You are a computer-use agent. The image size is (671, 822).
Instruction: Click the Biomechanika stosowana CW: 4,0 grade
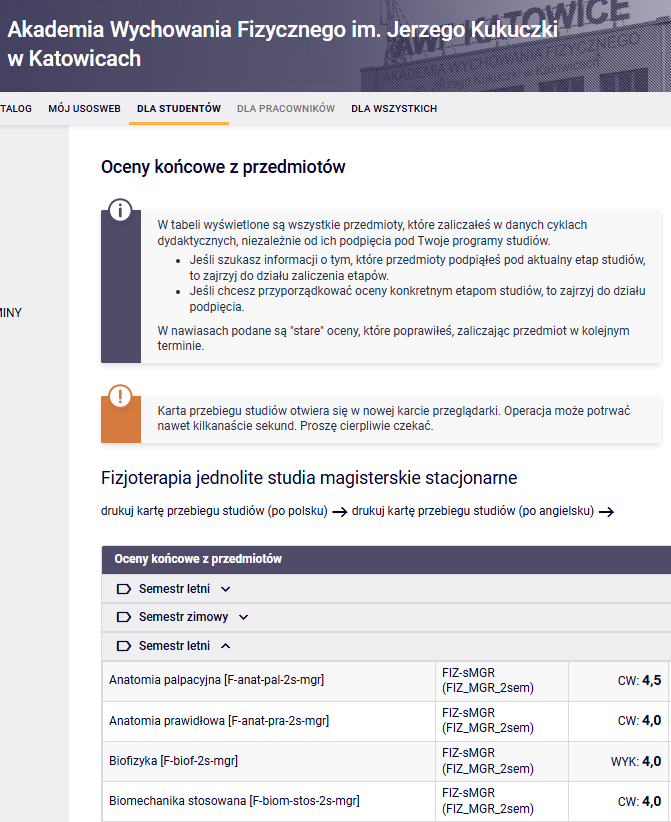coord(640,802)
